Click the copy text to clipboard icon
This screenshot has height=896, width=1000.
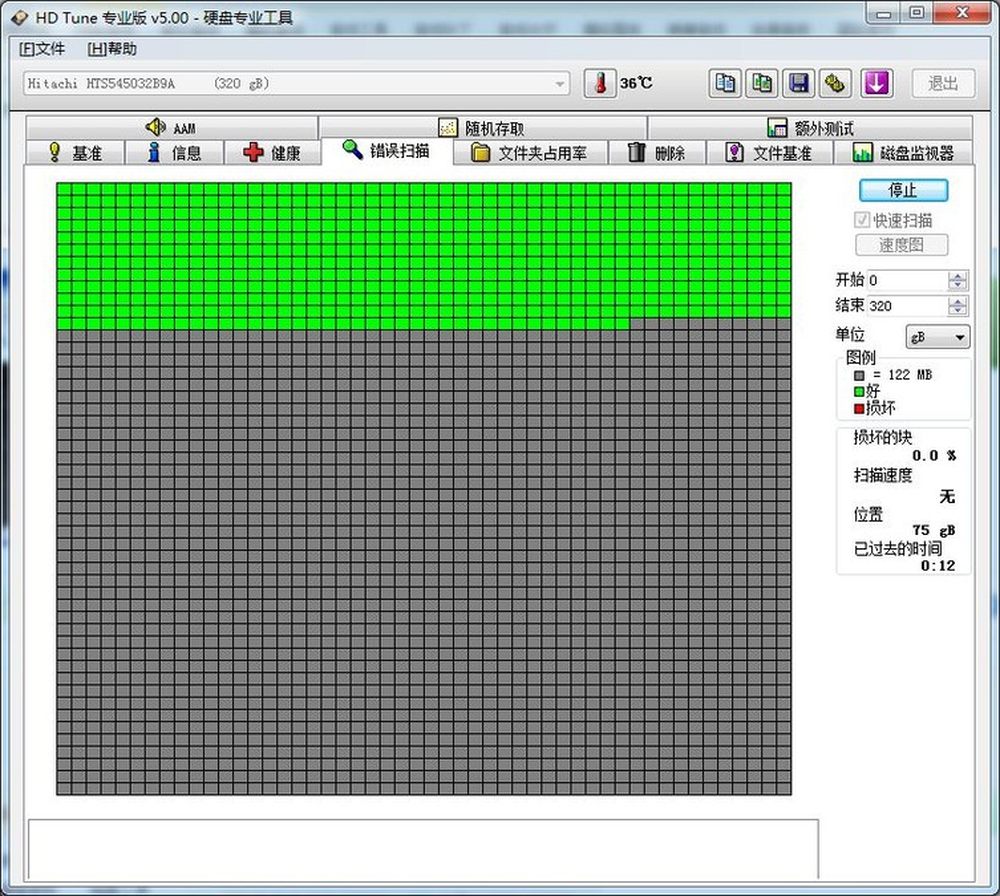point(724,83)
